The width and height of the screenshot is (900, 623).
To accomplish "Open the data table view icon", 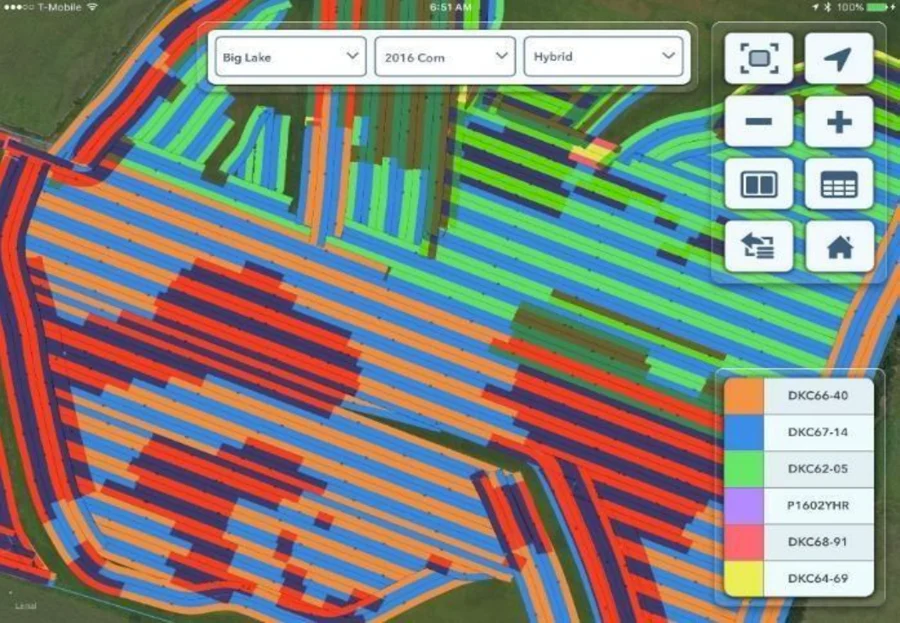I will coord(838,184).
